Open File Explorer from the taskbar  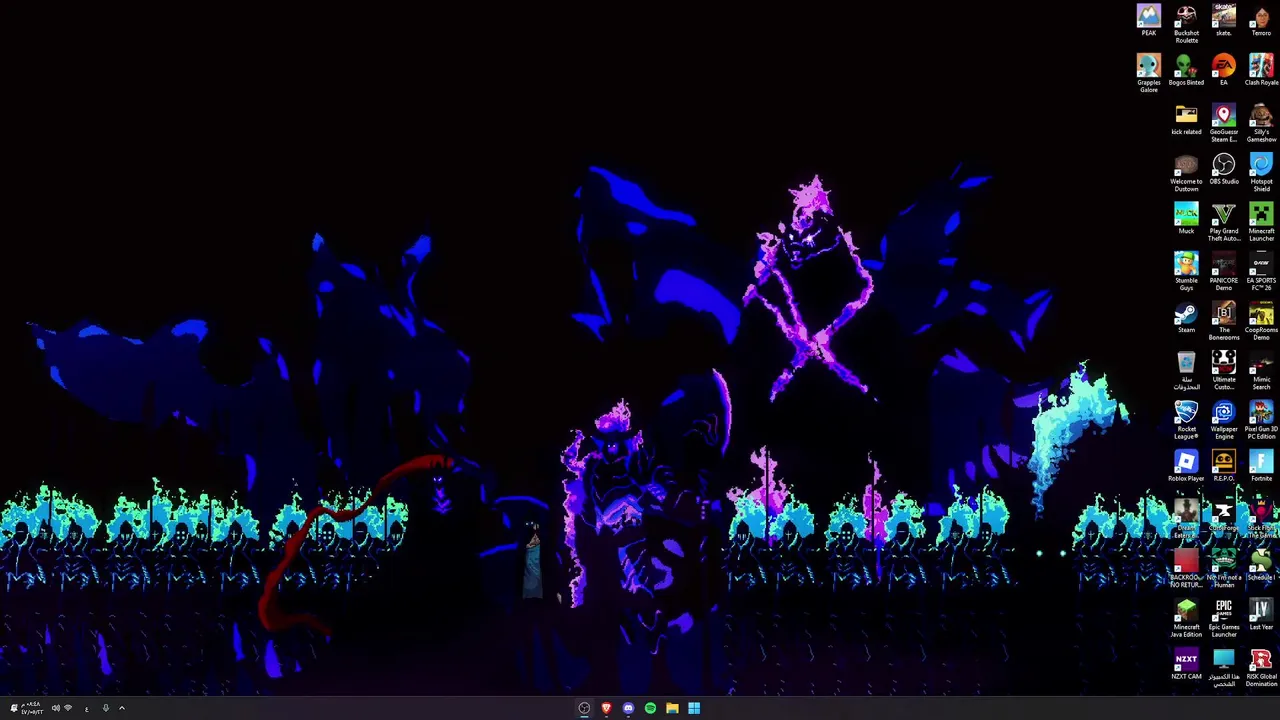pos(672,708)
